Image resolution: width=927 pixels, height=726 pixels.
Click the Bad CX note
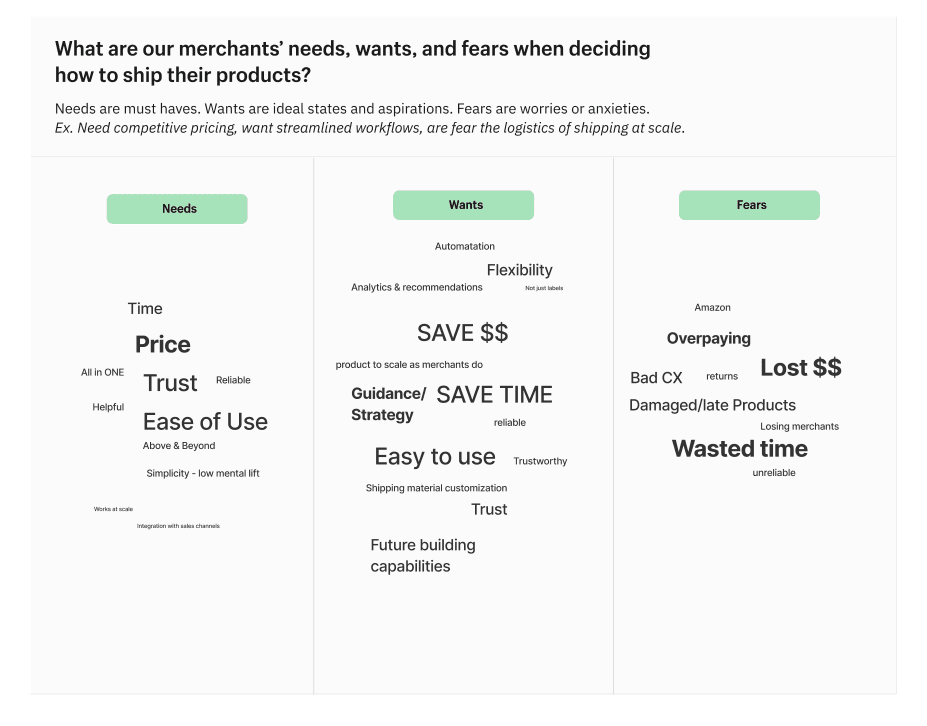656,378
